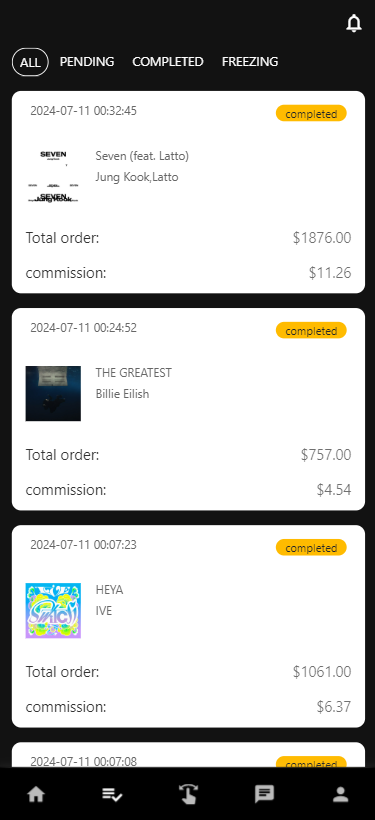
Task: Open the Seven (feat. Latto) song title
Action: (x=142, y=156)
